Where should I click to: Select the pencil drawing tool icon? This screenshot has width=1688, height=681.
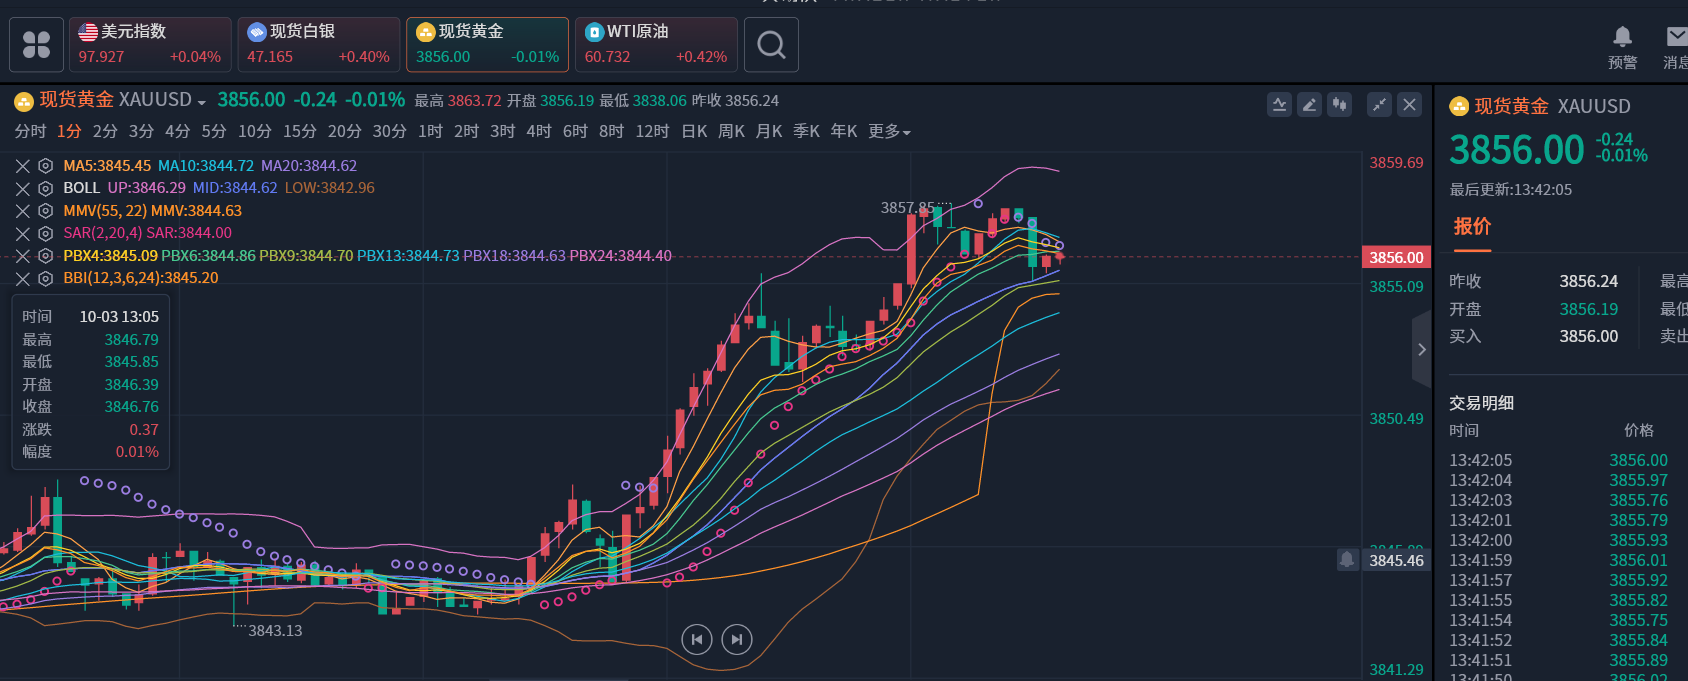[1309, 104]
